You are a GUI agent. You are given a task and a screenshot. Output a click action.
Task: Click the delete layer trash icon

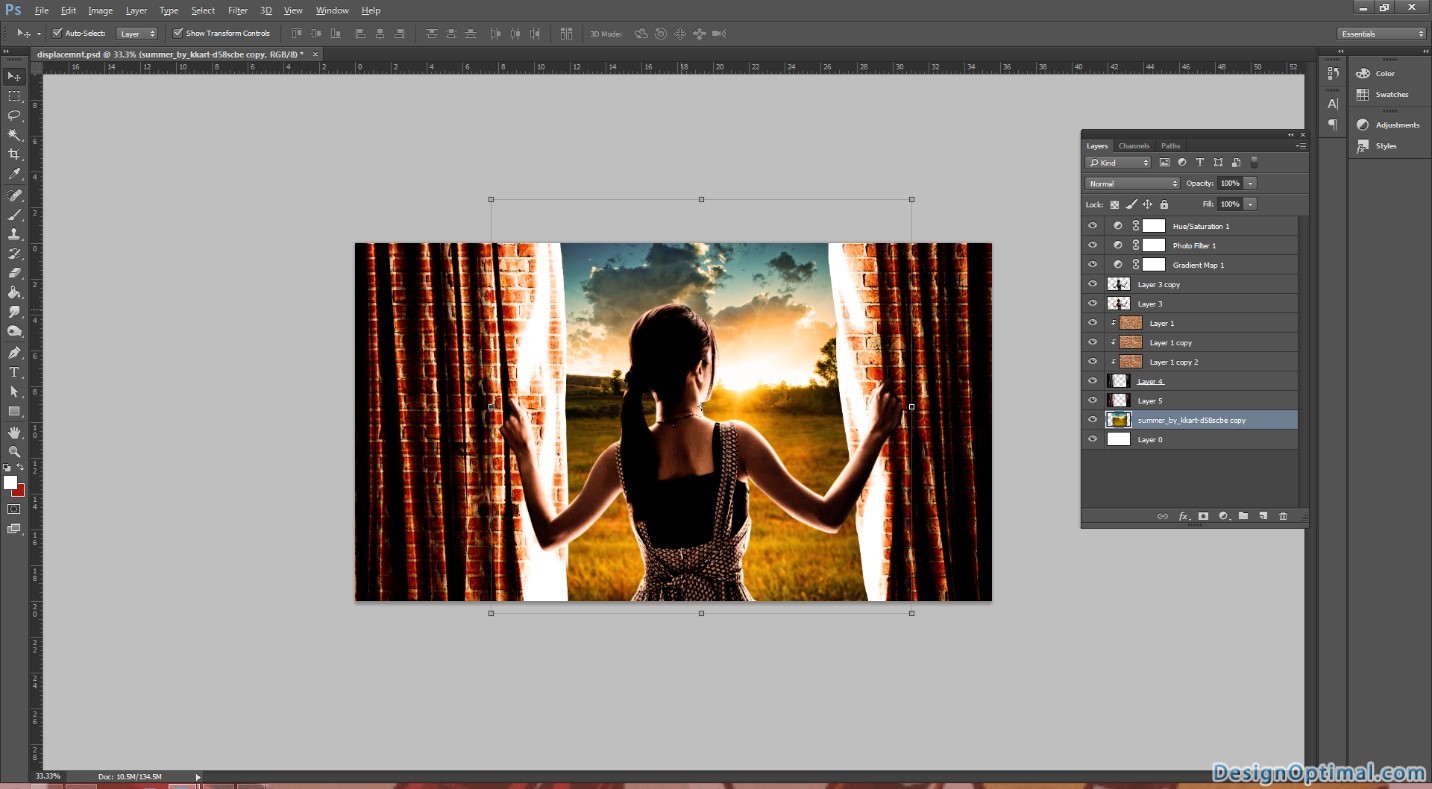1283,516
